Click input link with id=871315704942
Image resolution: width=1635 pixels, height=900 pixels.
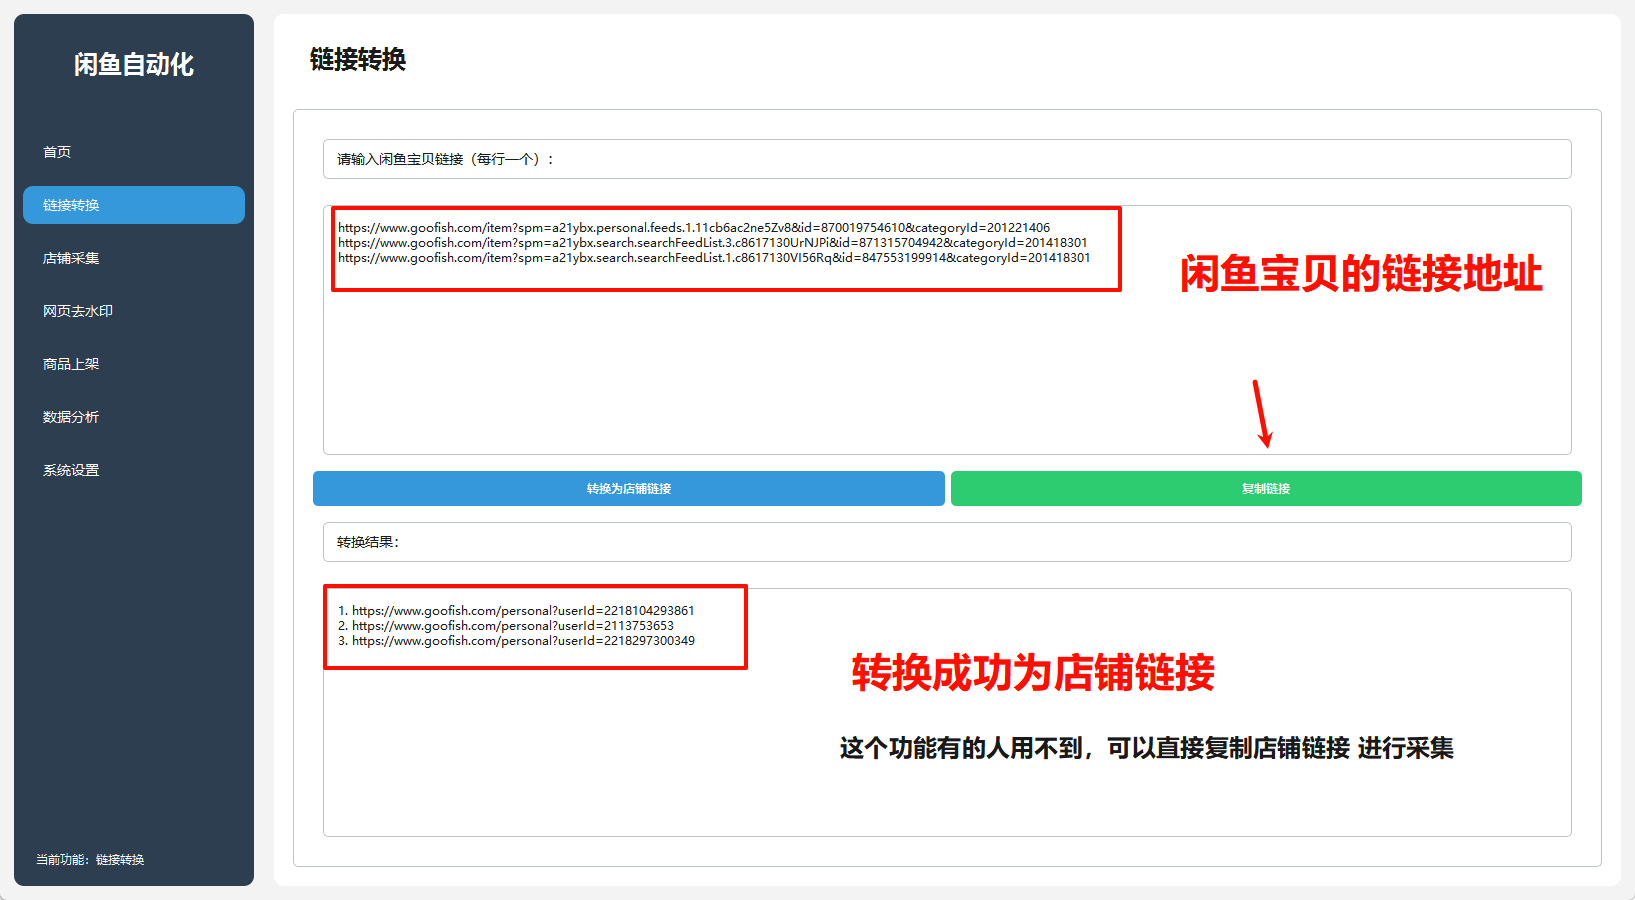tap(713, 243)
